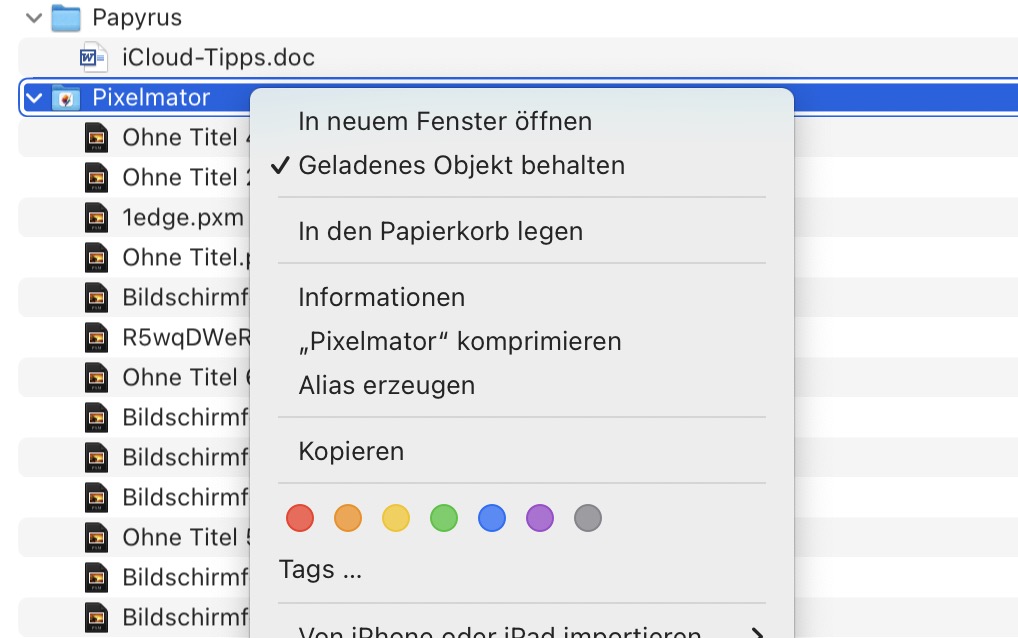This screenshot has height=638, width=1018.
Task: Click the Papyrus folder icon
Action: (x=65, y=17)
